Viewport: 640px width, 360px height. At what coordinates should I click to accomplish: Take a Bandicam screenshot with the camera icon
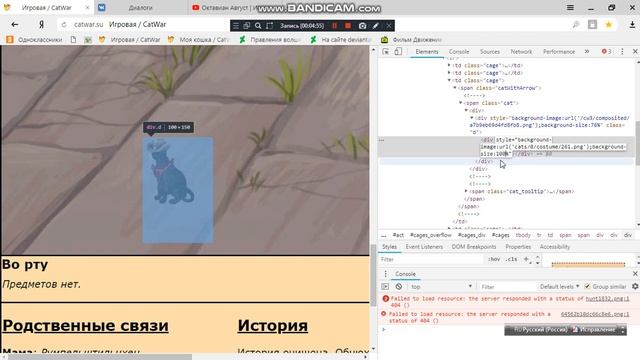tap(362, 25)
